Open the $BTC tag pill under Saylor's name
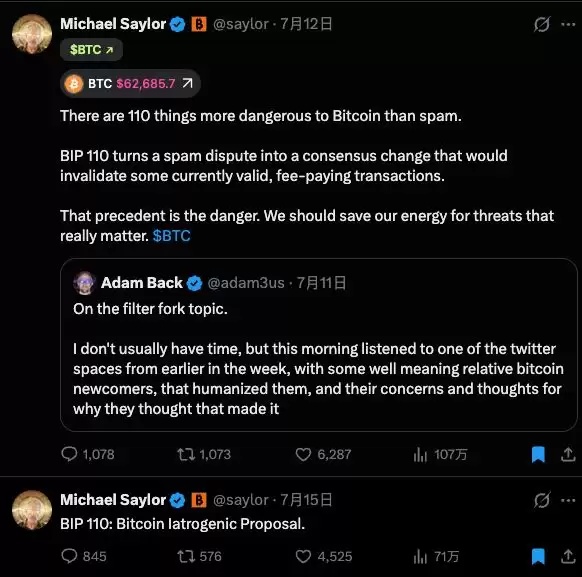The image size is (582, 577). click(x=91, y=50)
